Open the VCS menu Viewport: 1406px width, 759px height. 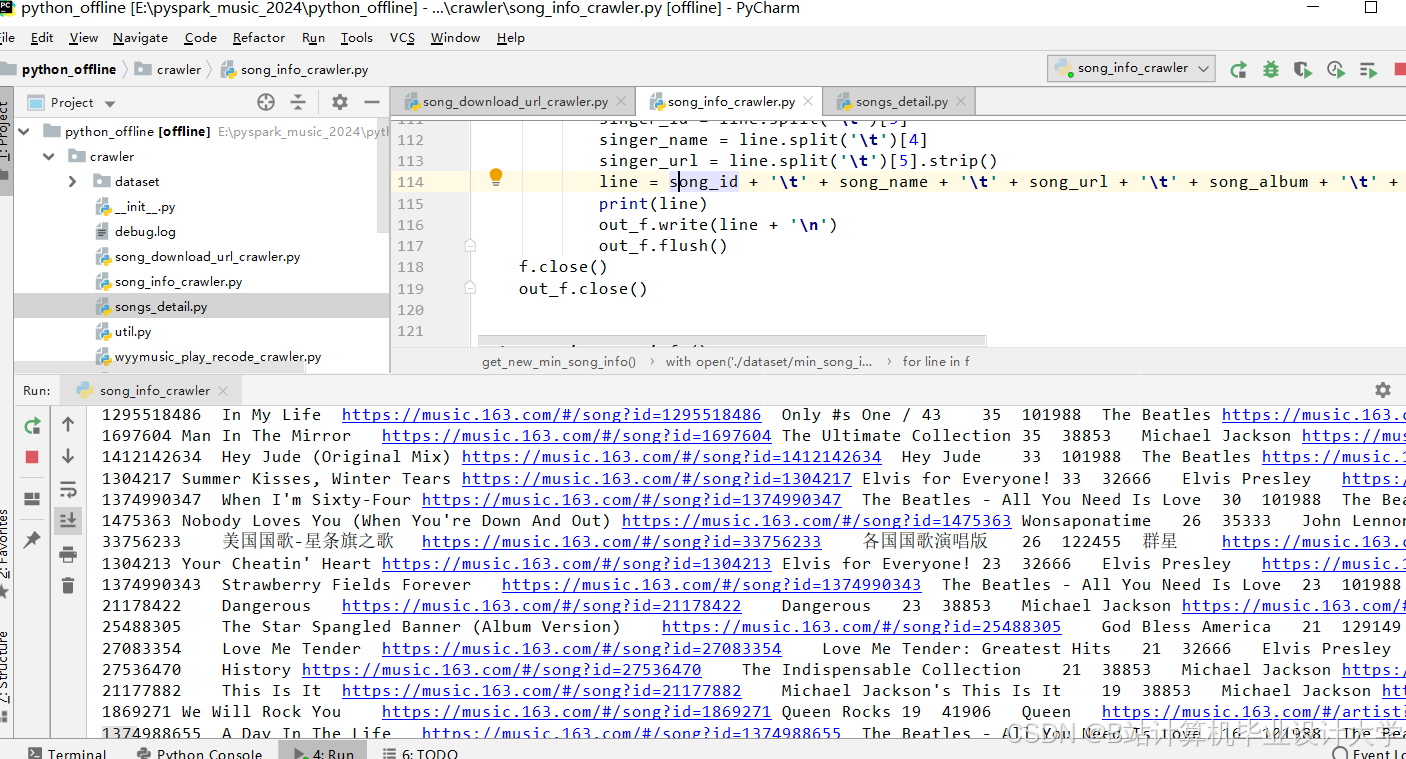click(x=401, y=37)
